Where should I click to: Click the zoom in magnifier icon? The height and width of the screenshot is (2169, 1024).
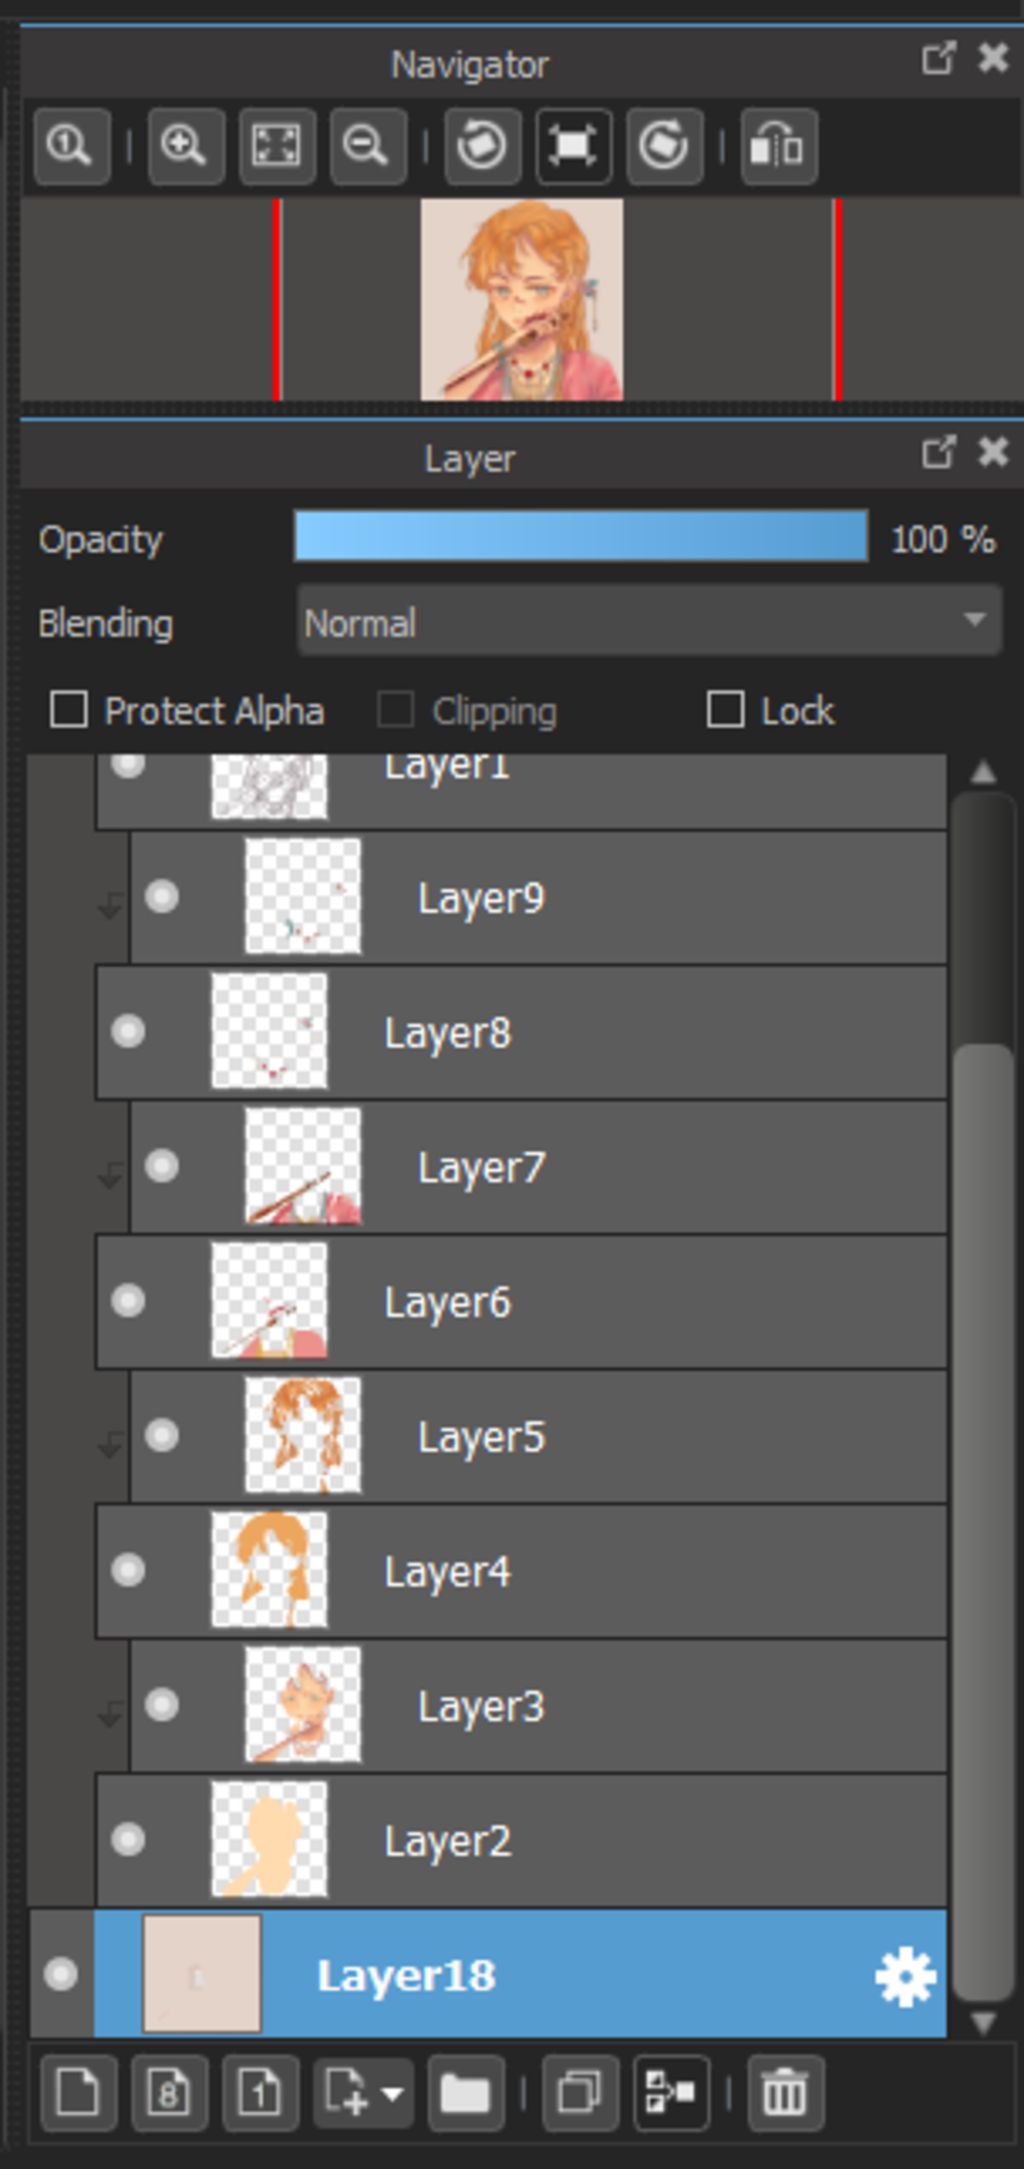pyautogui.click(x=185, y=146)
